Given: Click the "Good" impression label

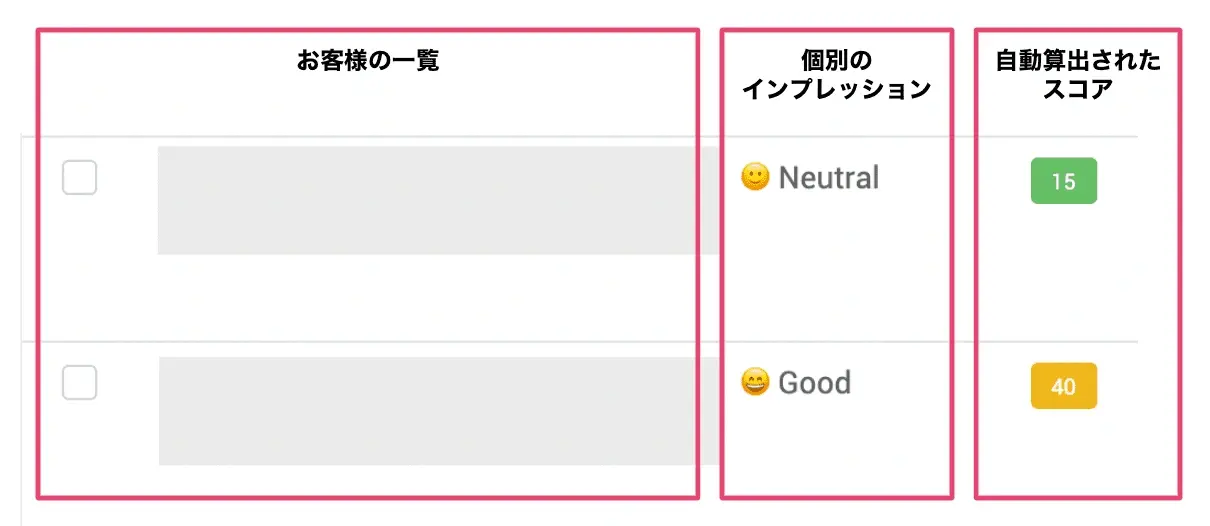Looking at the screenshot, I should [x=815, y=382].
